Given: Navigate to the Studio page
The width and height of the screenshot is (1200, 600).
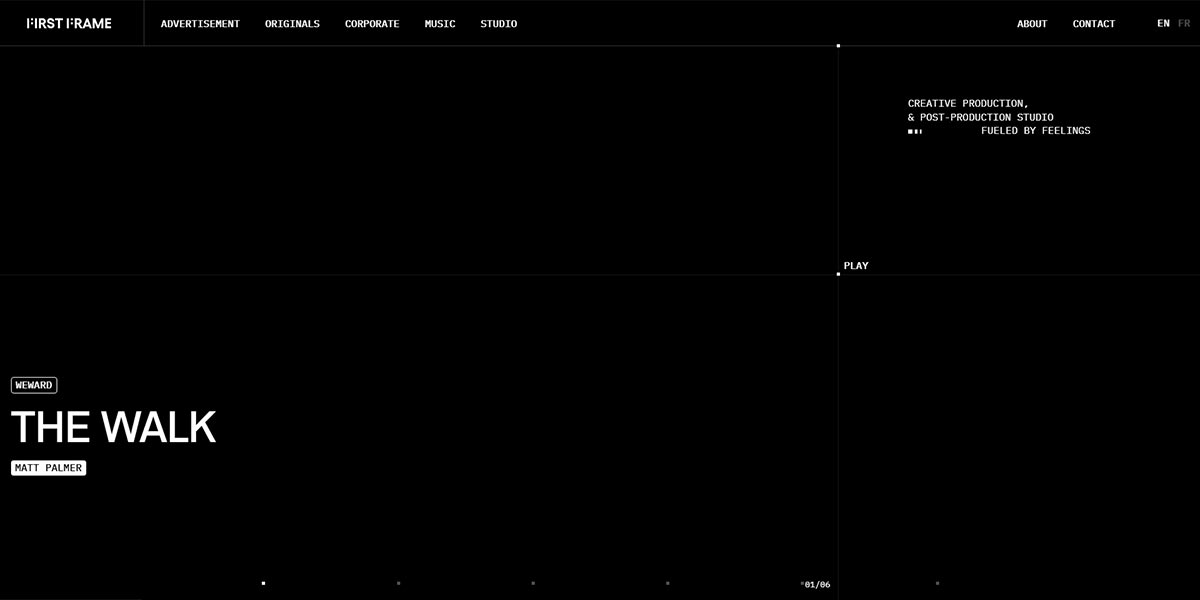Looking at the screenshot, I should [x=498, y=24].
